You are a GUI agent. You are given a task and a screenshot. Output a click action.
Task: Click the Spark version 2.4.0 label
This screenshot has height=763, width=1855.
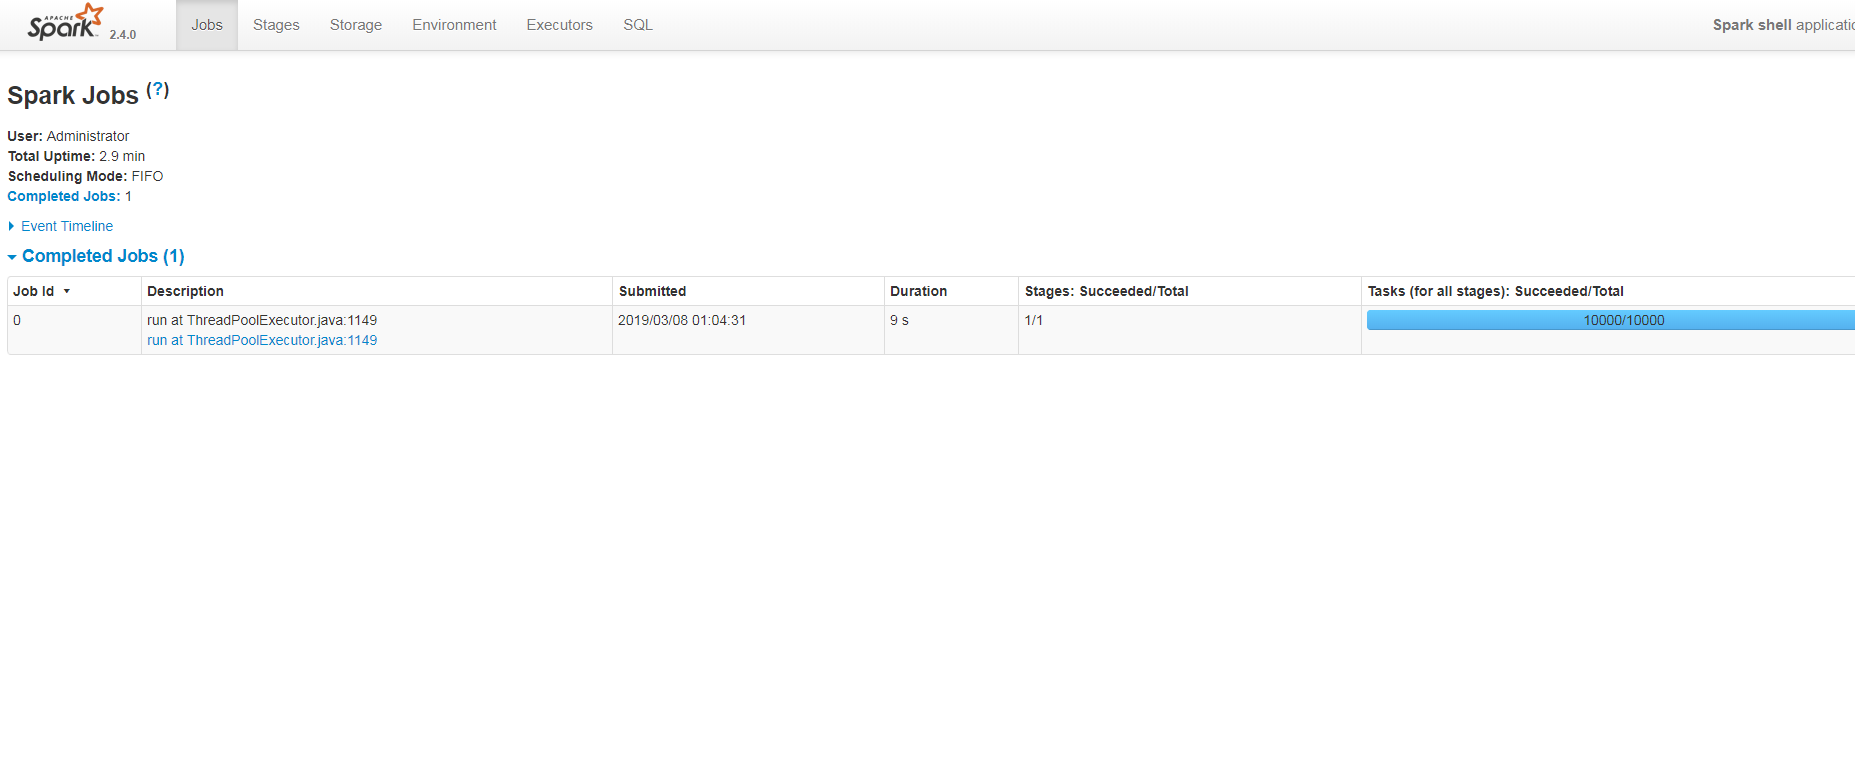pyautogui.click(x=123, y=34)
